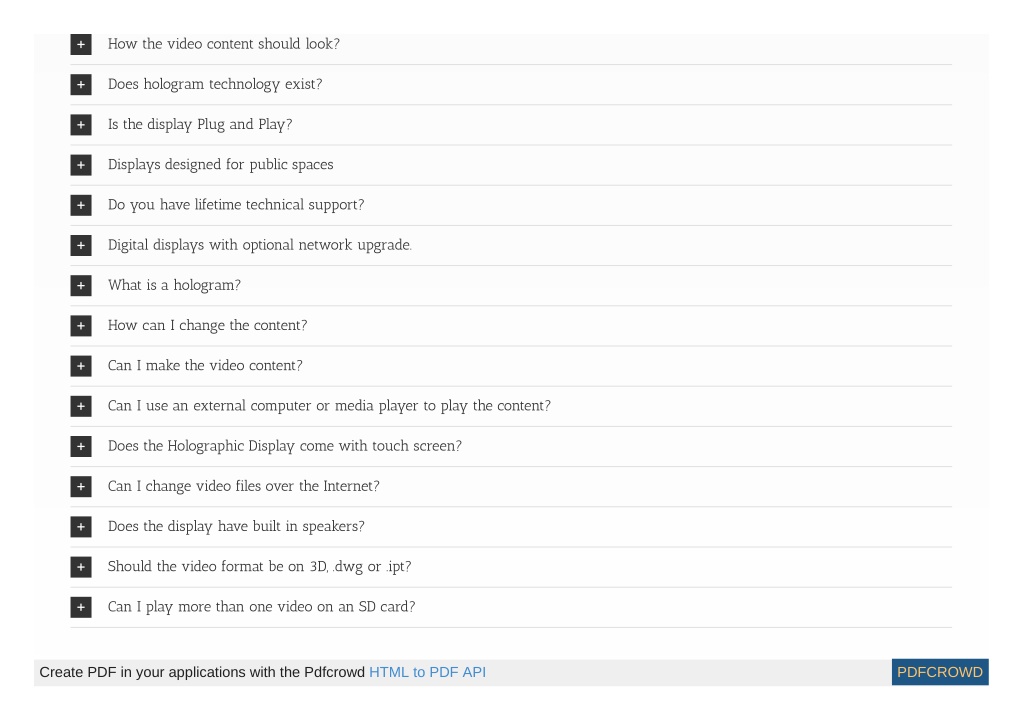Screen dimensions: 1023x724
Task: Expand 'Does the display have built in speakers?'
Action: pos(236,526)
